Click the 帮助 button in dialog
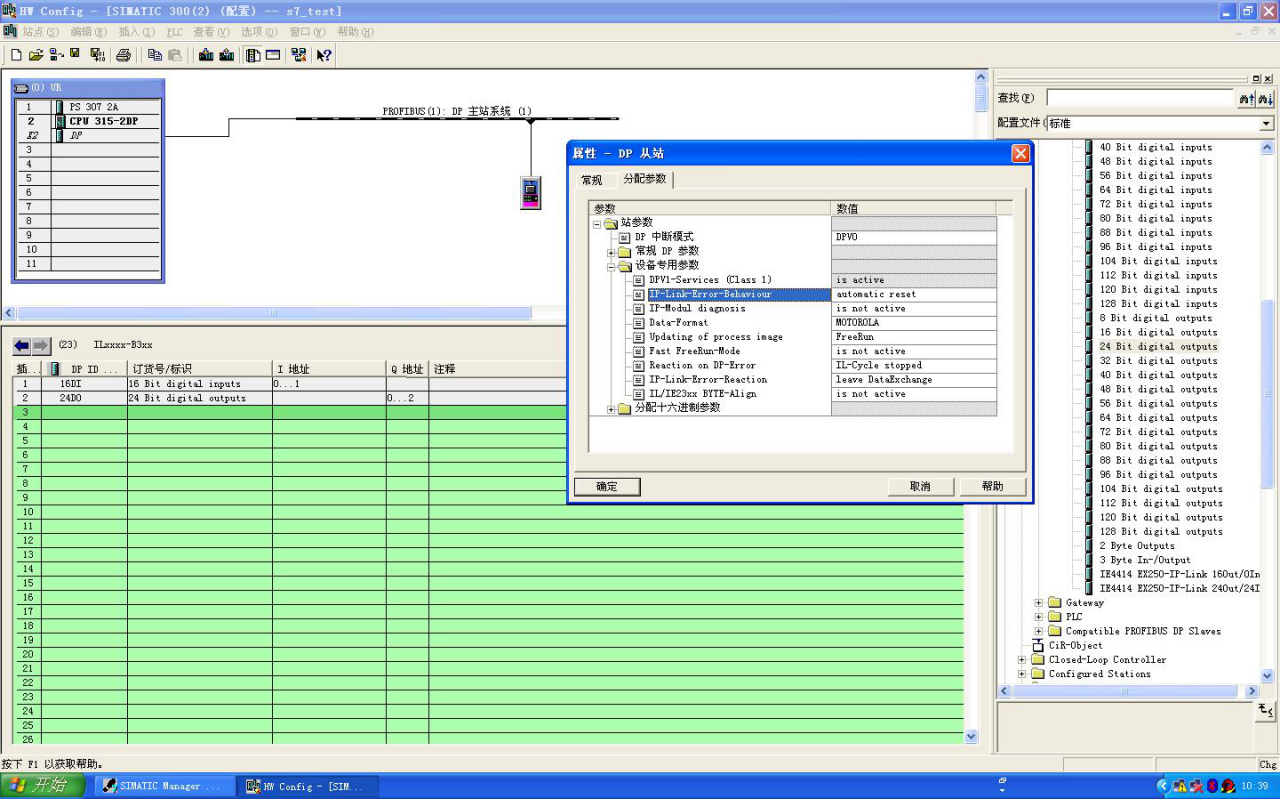Screen dimensions: 1280x799 [993, 486]
